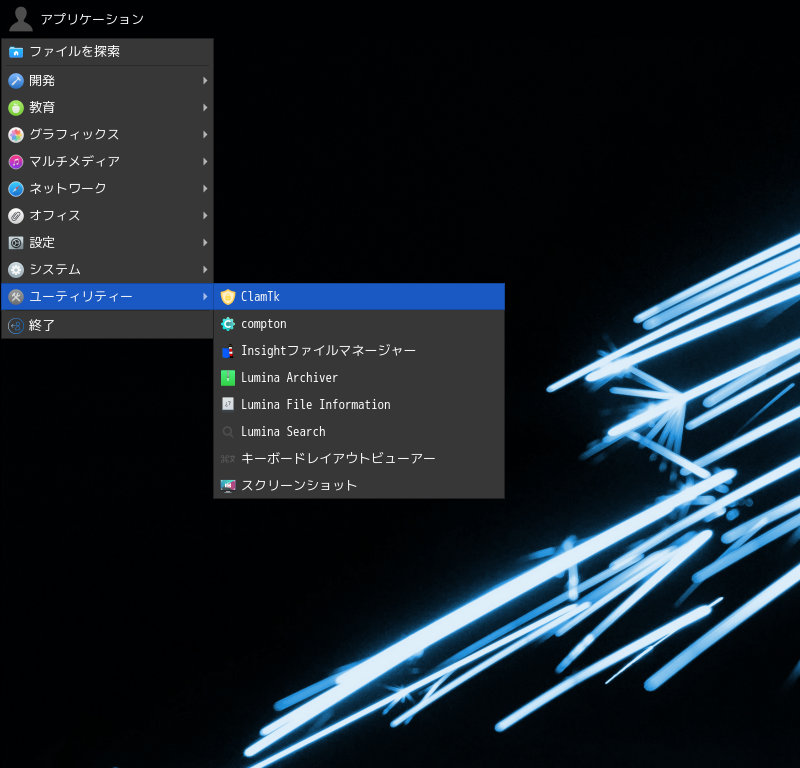Click the Lumina File Information icon
Screen dimensions: 800x768
coord(228,405)
